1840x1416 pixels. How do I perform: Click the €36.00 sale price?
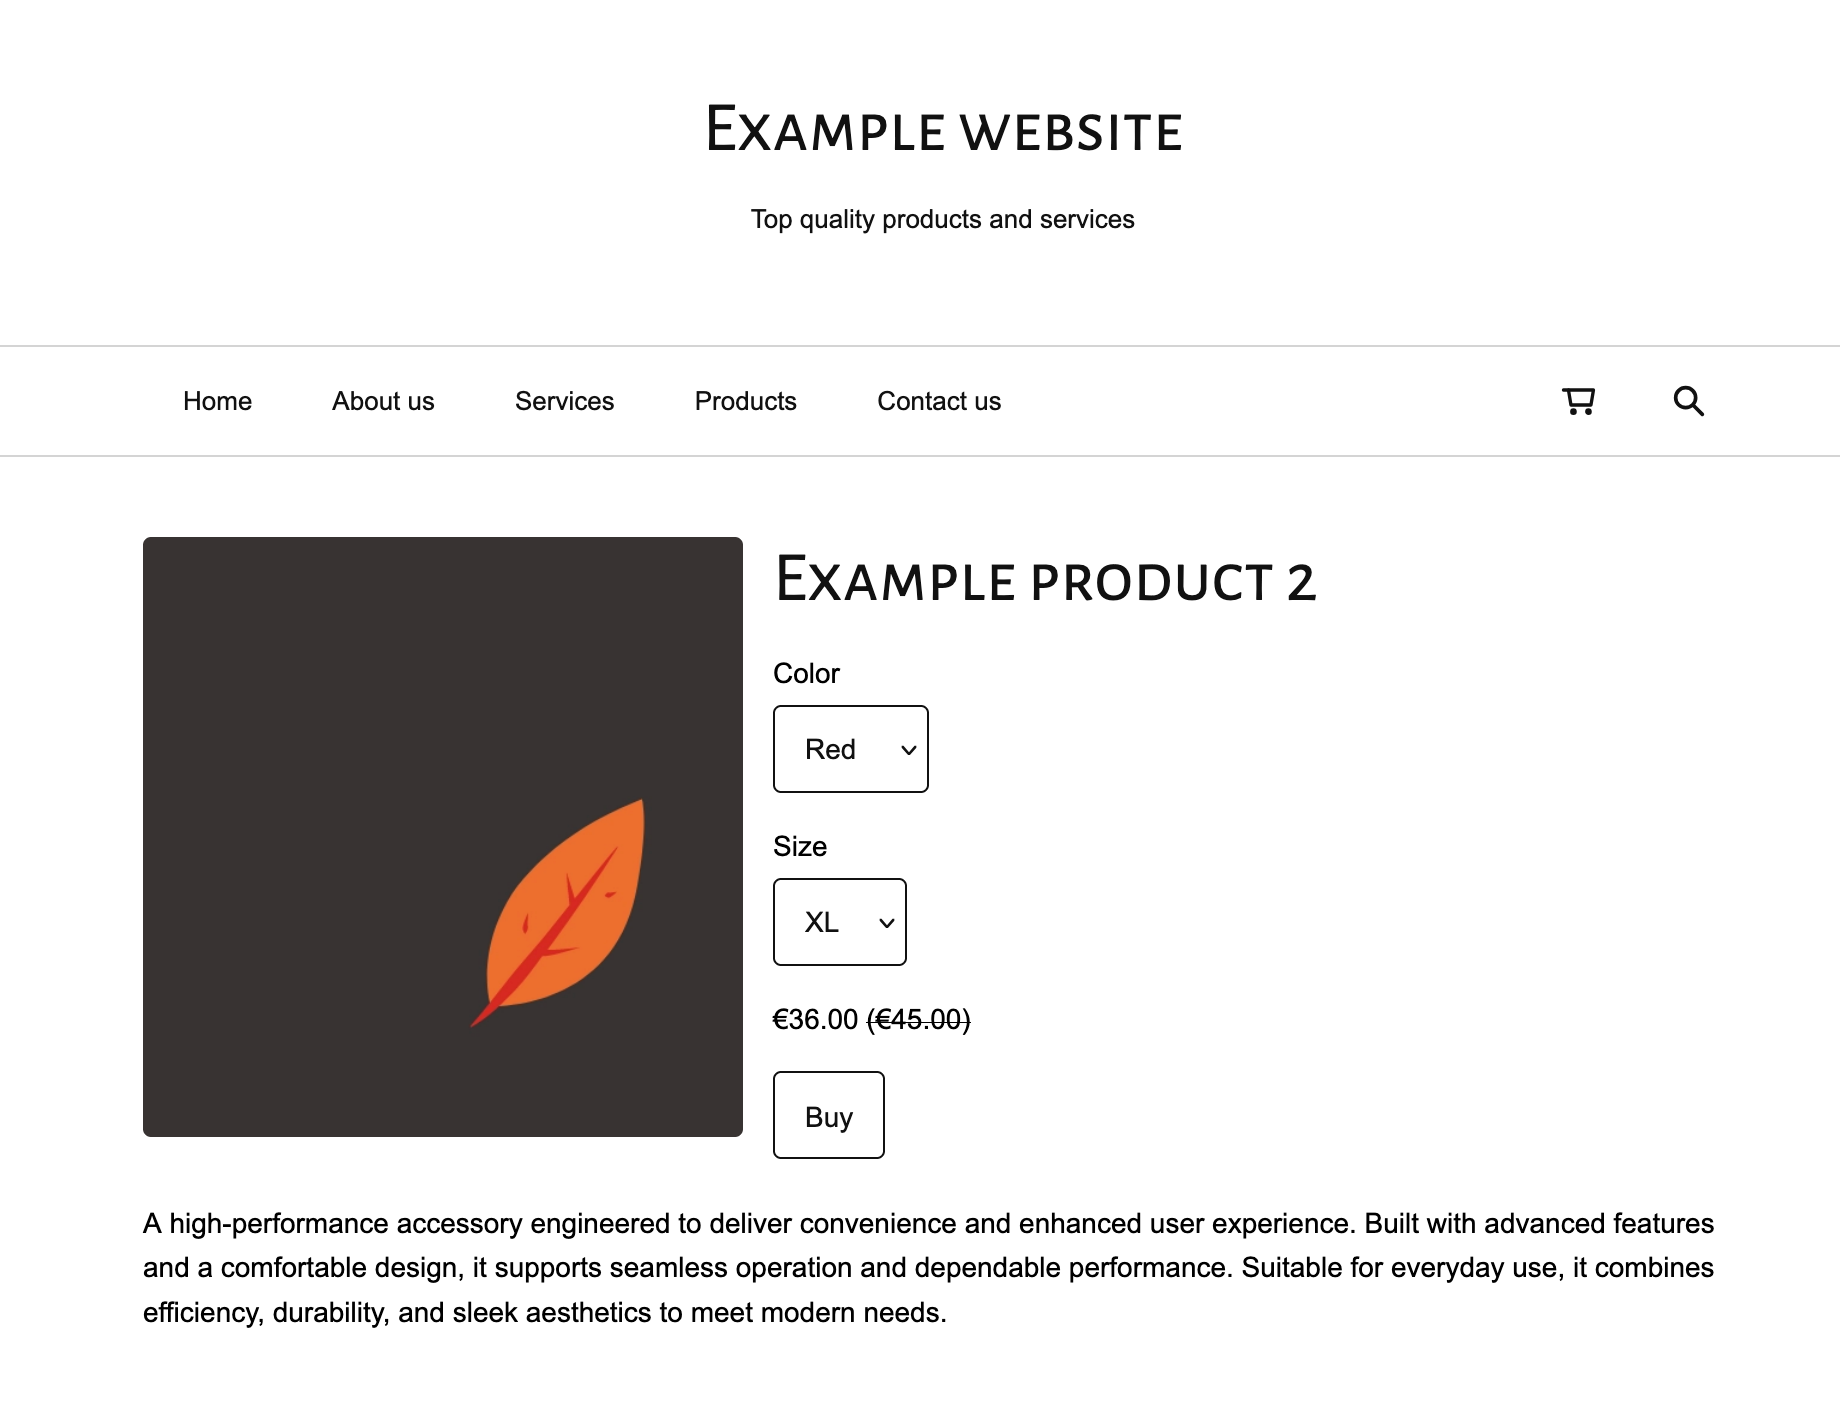coord(815,1019)
